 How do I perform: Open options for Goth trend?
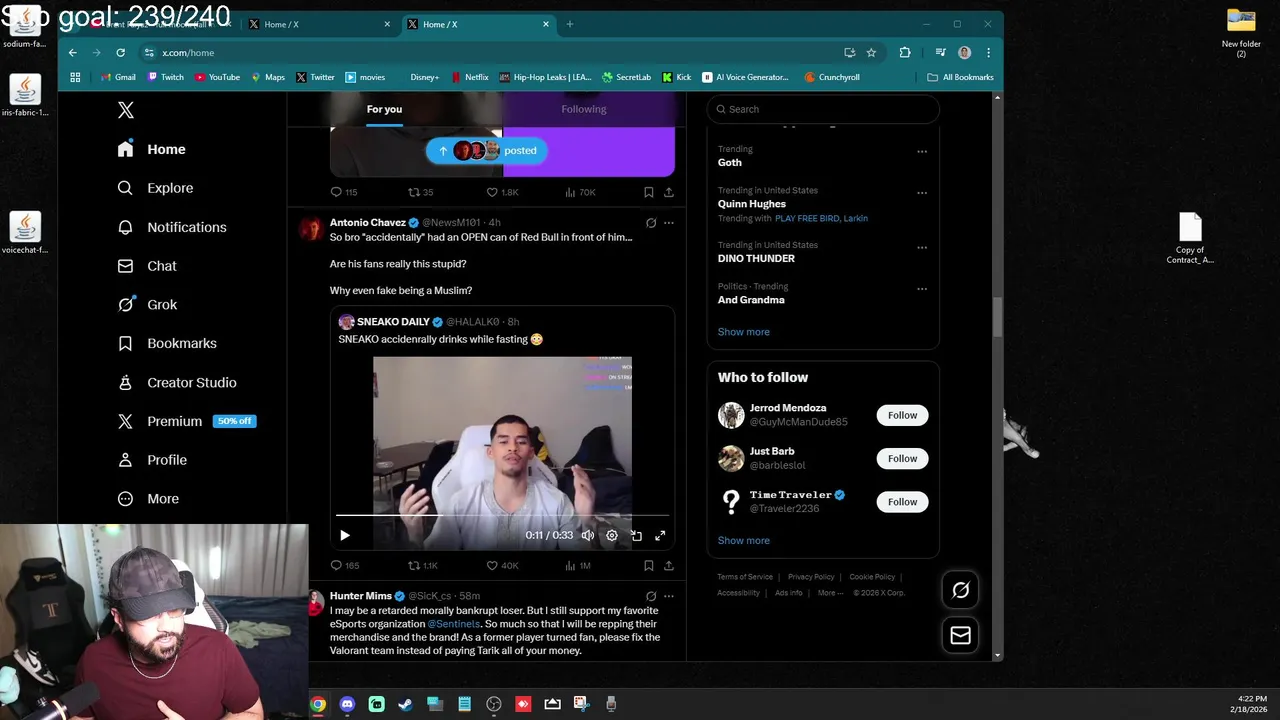point(922,152)
